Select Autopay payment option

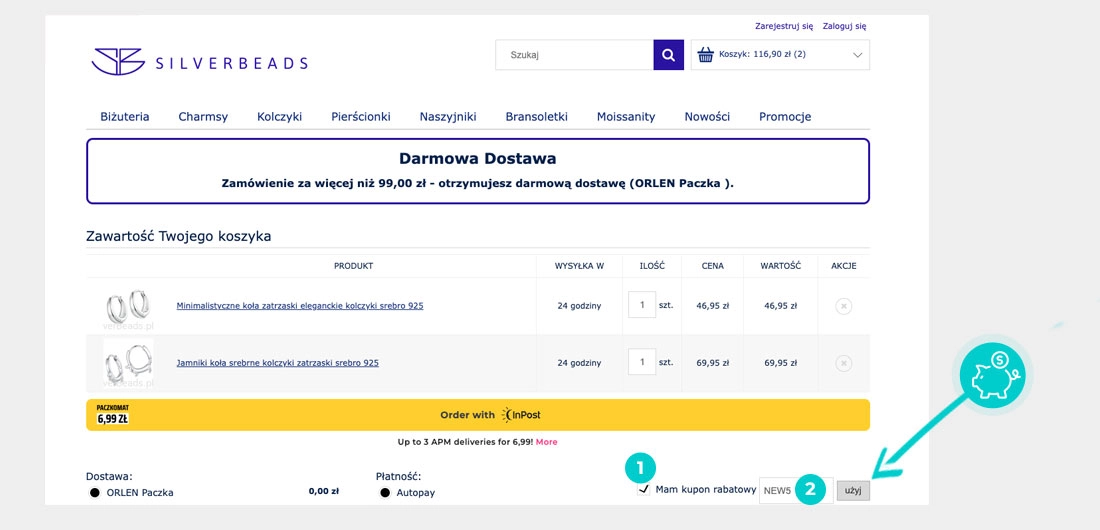[x=385, y=493]
